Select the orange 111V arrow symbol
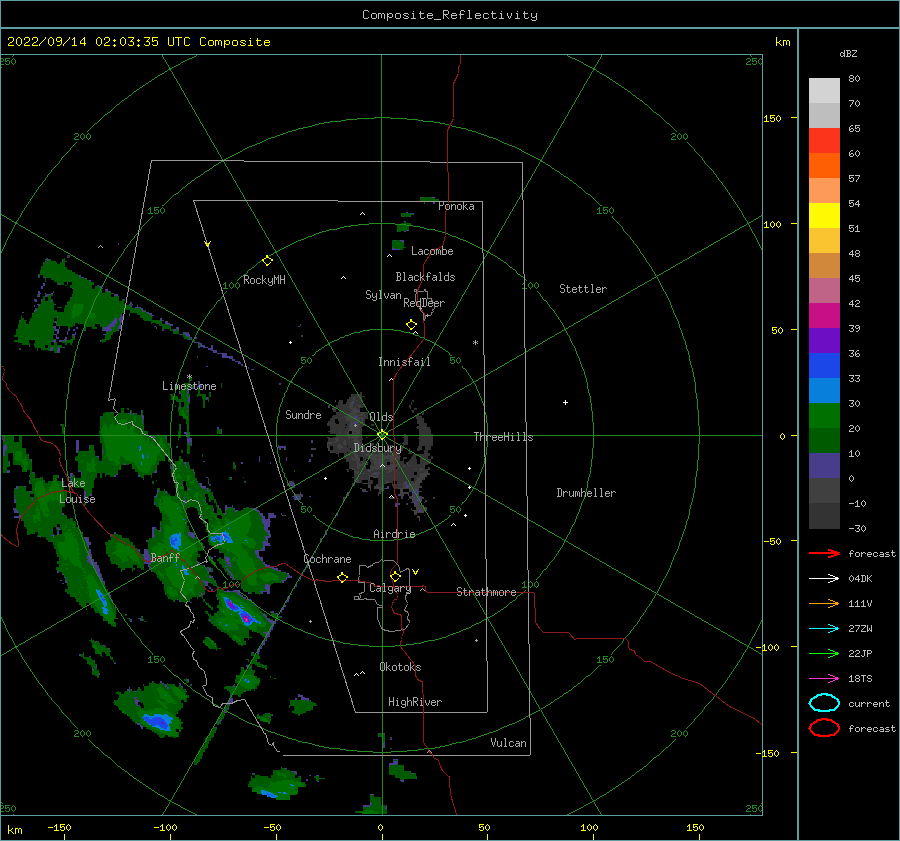 point(824,603)
